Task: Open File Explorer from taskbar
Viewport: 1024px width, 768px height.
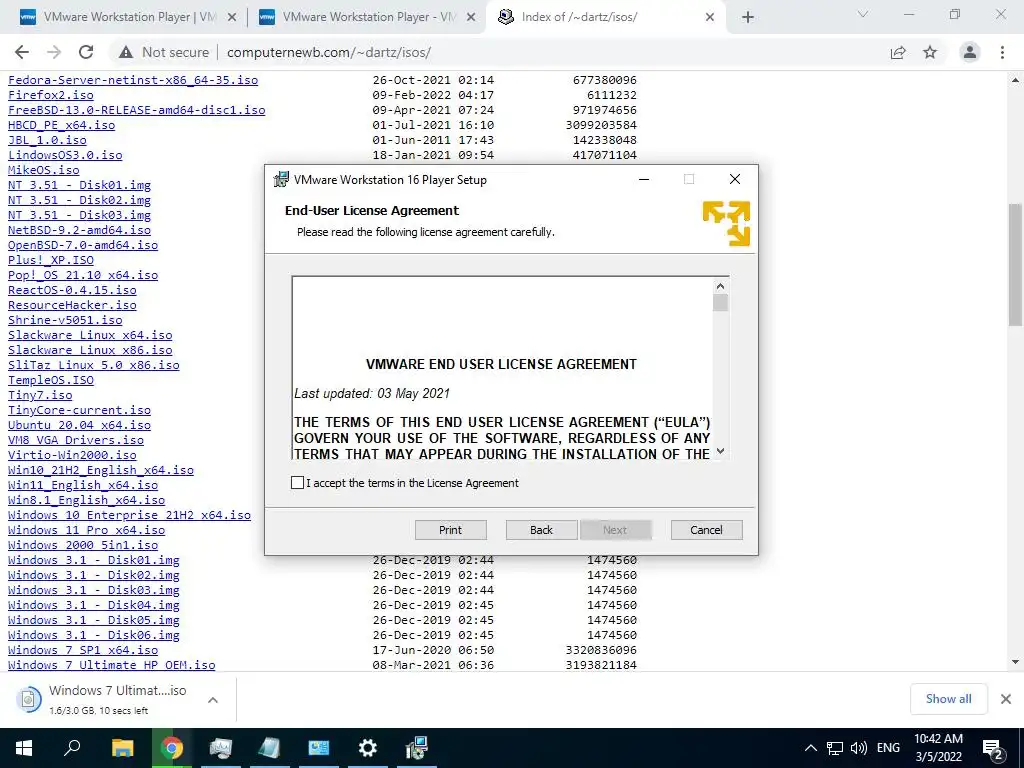Action: pyautogui.click(x=122, y=748)
